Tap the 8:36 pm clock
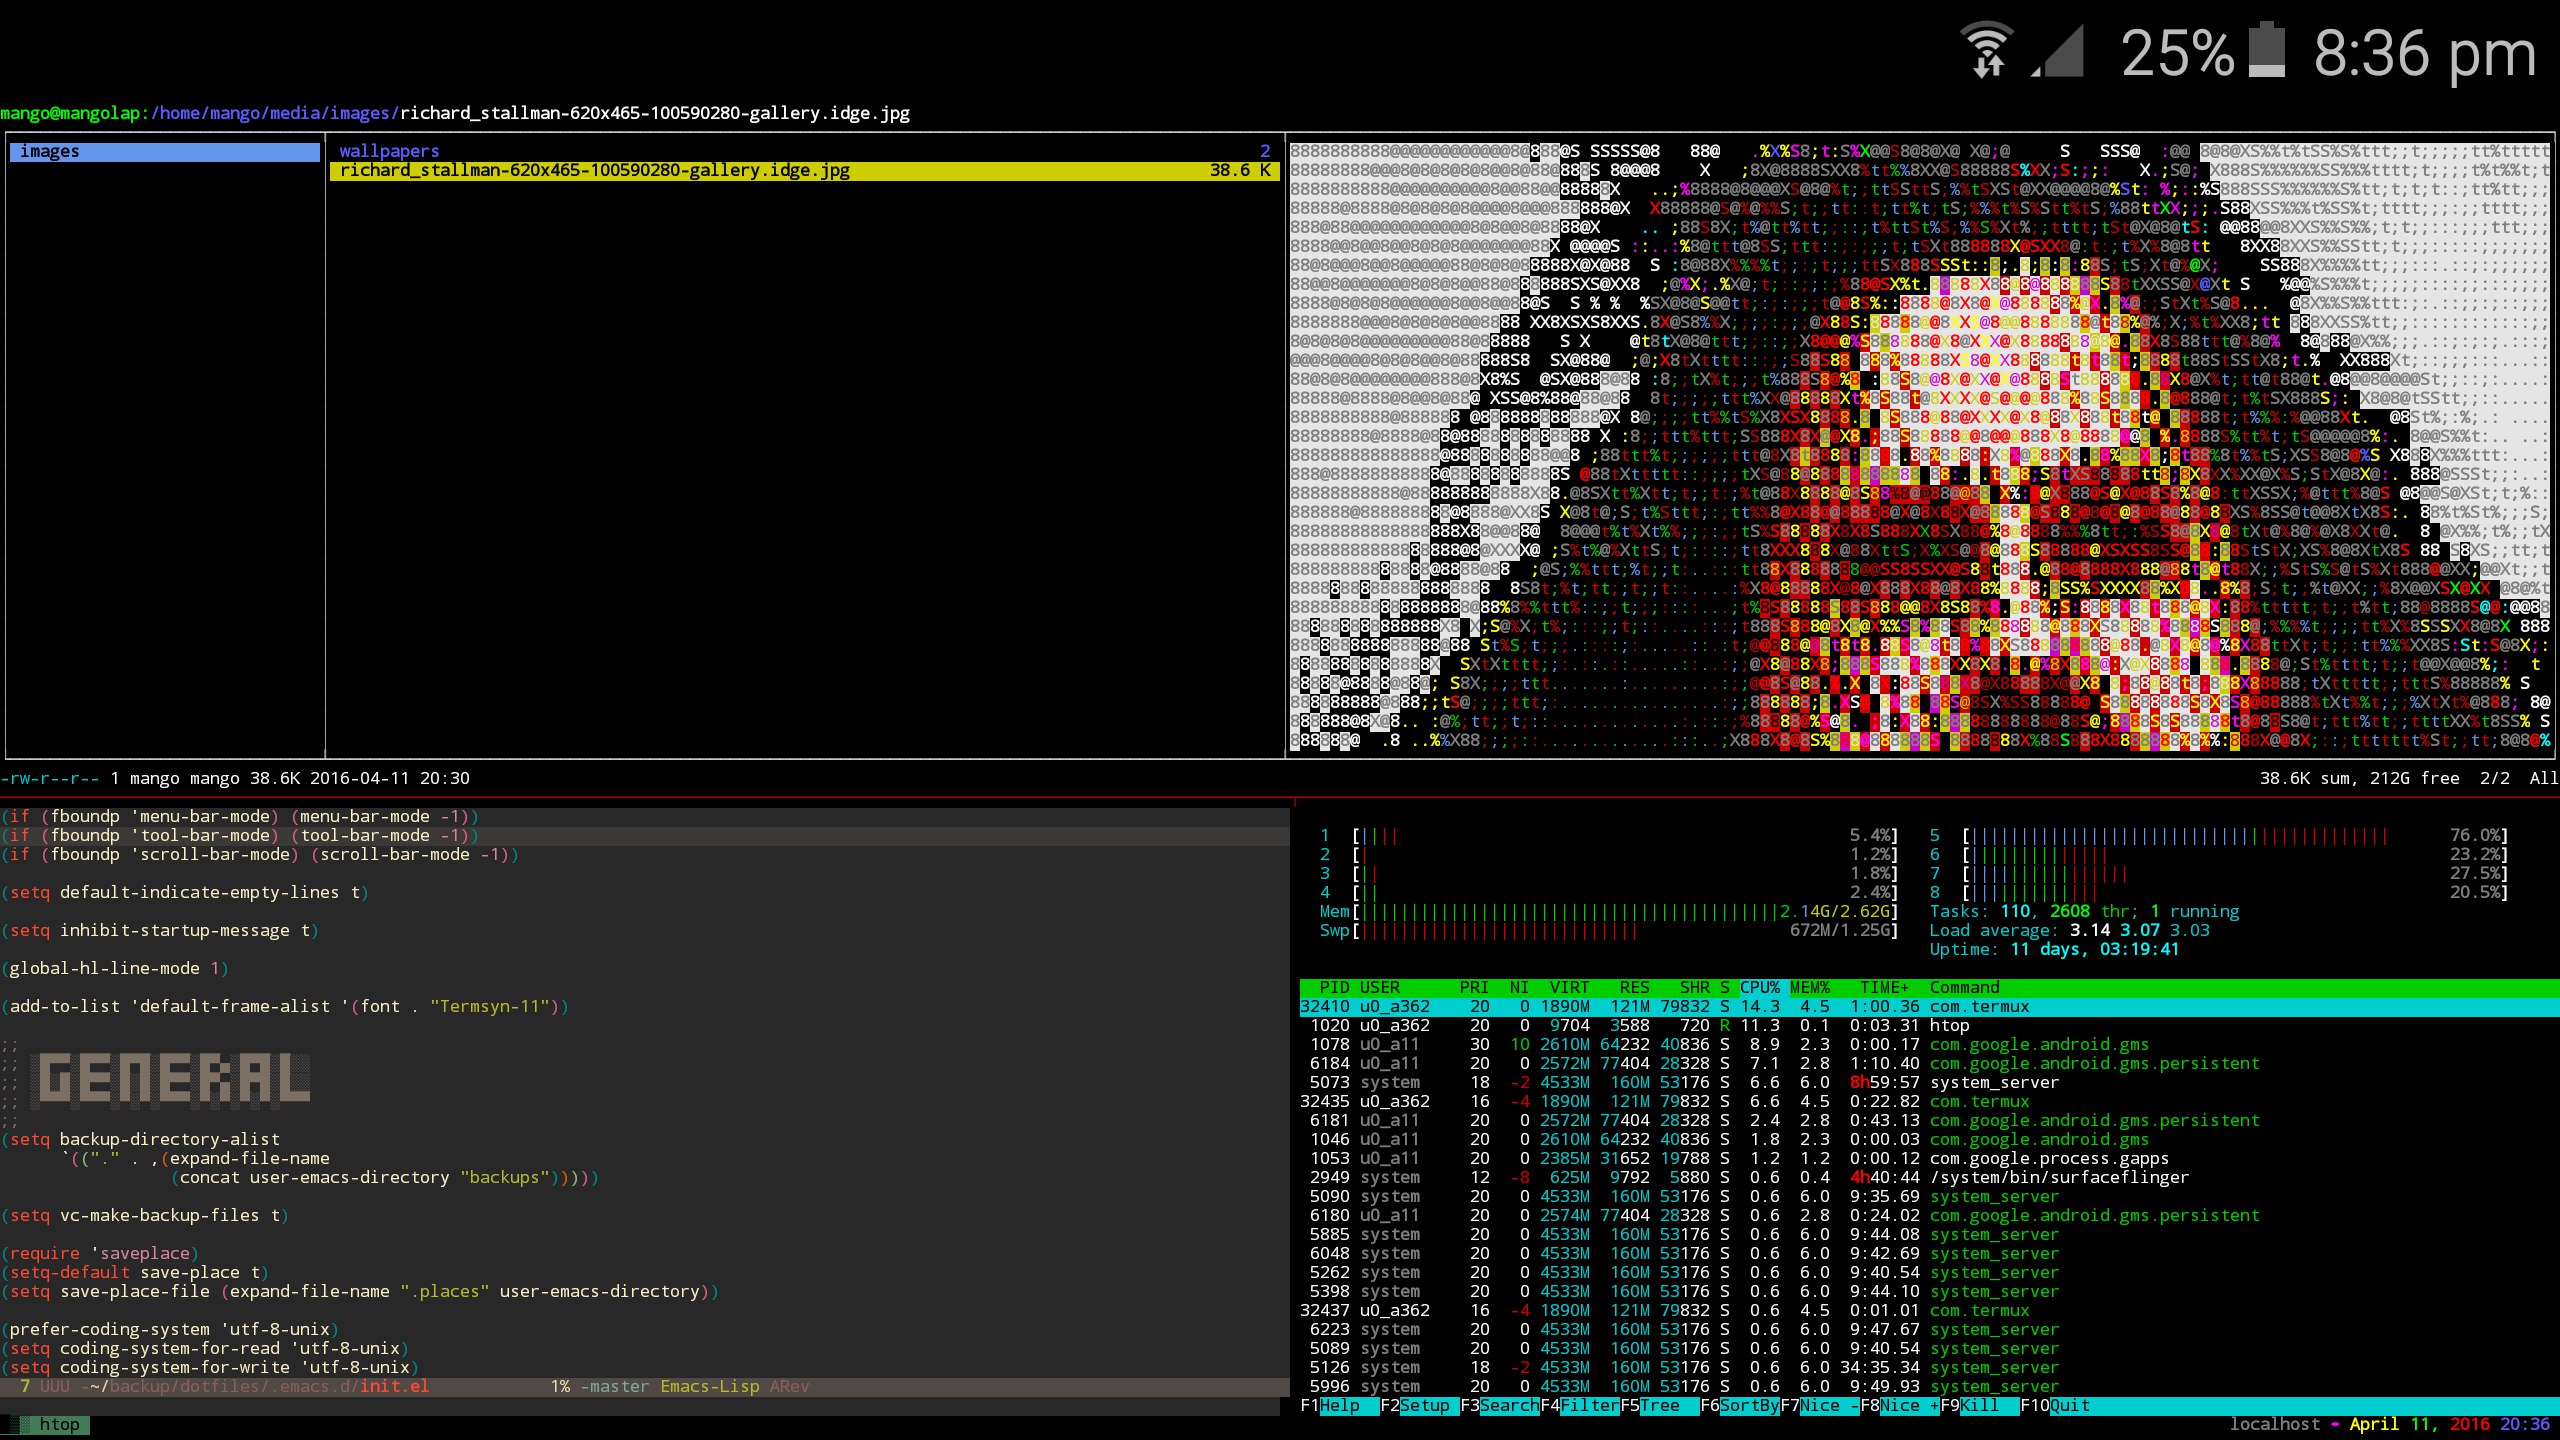 tap(2425, 54)
